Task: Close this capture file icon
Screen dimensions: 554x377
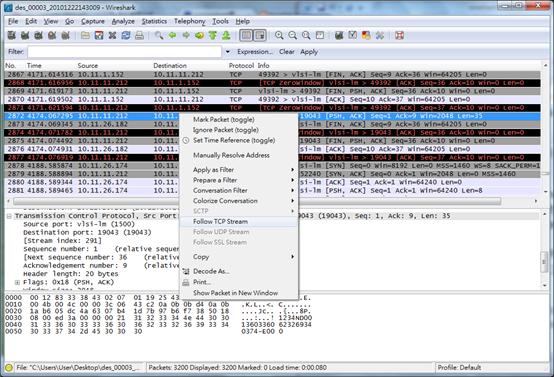Action: (x=112, y=35)
